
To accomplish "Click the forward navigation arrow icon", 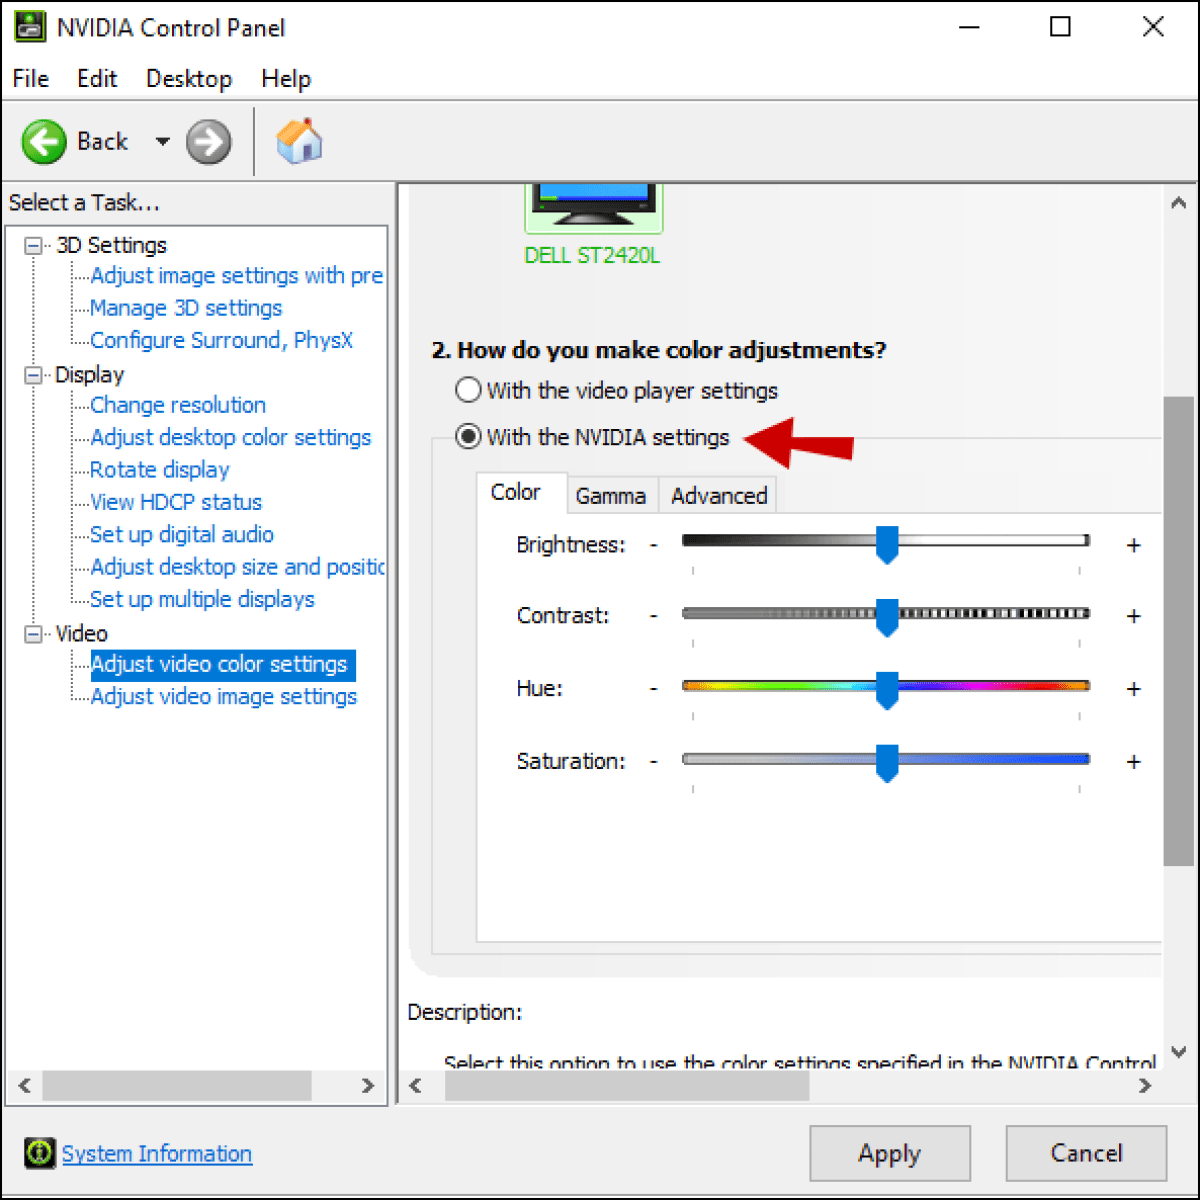I will coord(208,141).
